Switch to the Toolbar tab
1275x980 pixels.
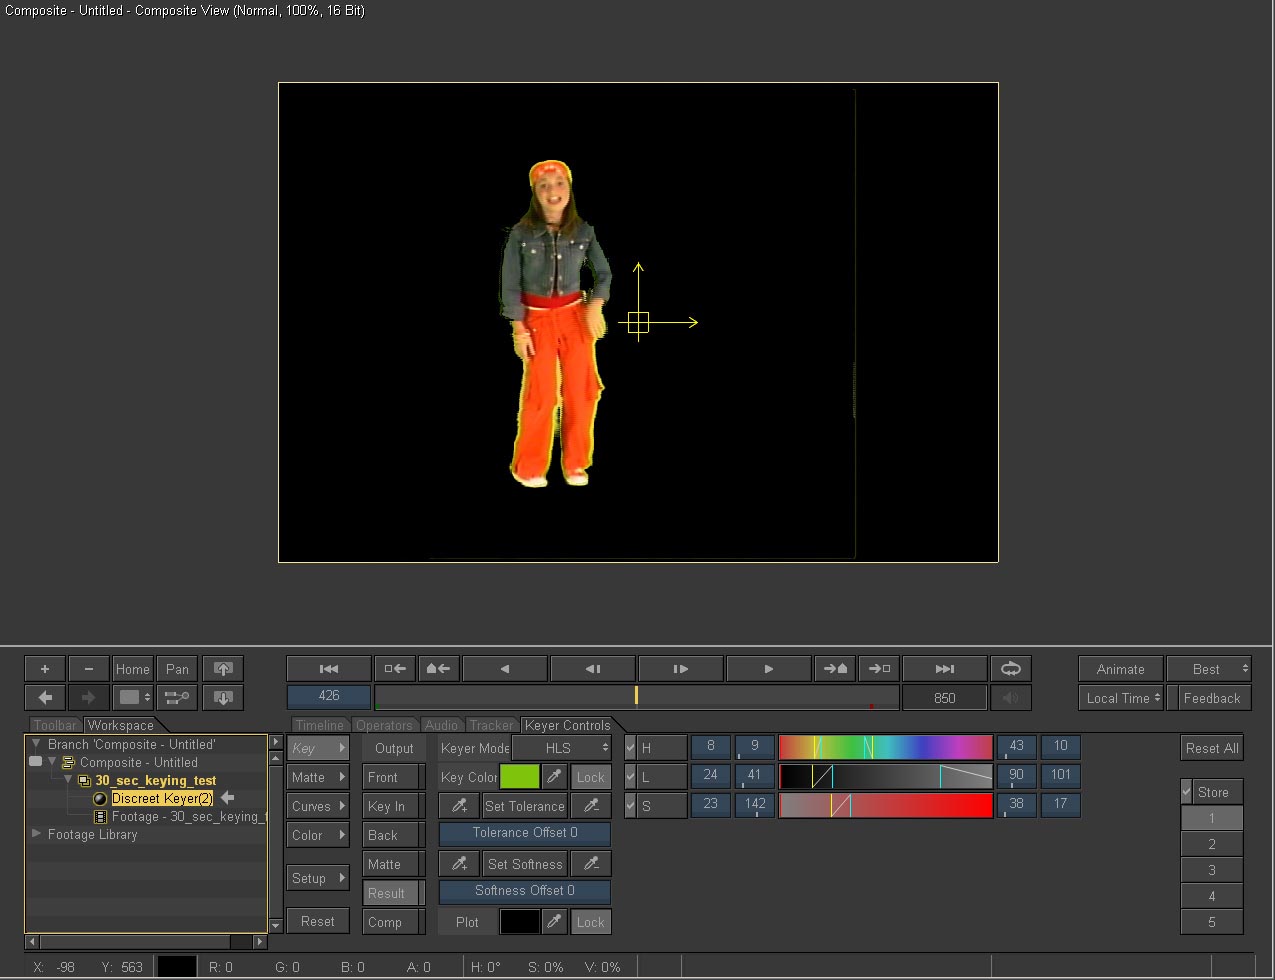(x=55, y=725)
